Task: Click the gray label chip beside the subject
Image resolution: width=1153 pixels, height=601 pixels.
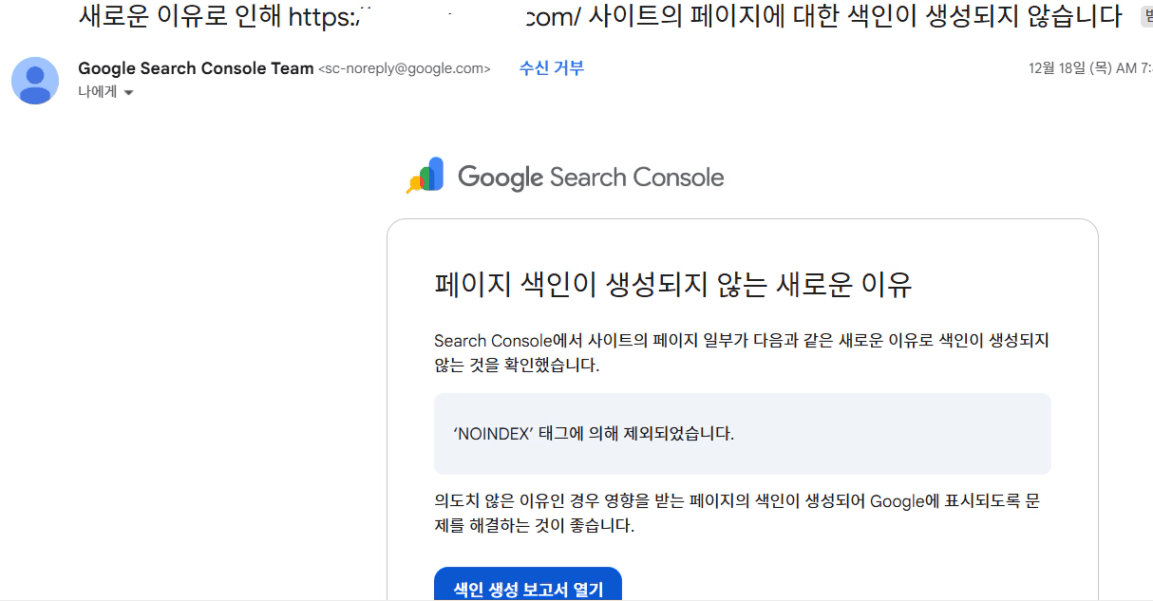Action: [1145, 16]
